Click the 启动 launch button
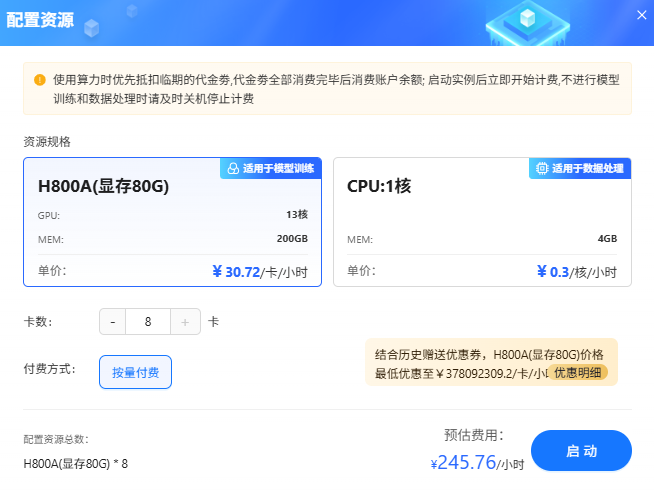 pos(581,451)
